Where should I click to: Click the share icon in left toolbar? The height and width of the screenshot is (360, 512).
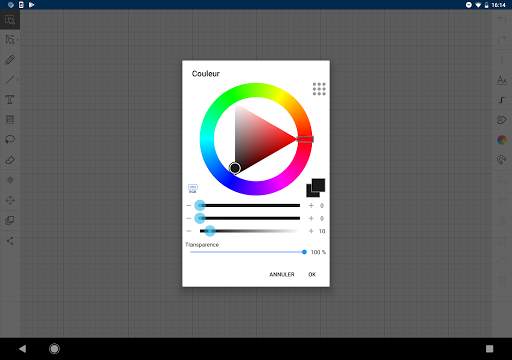point(10,241)
